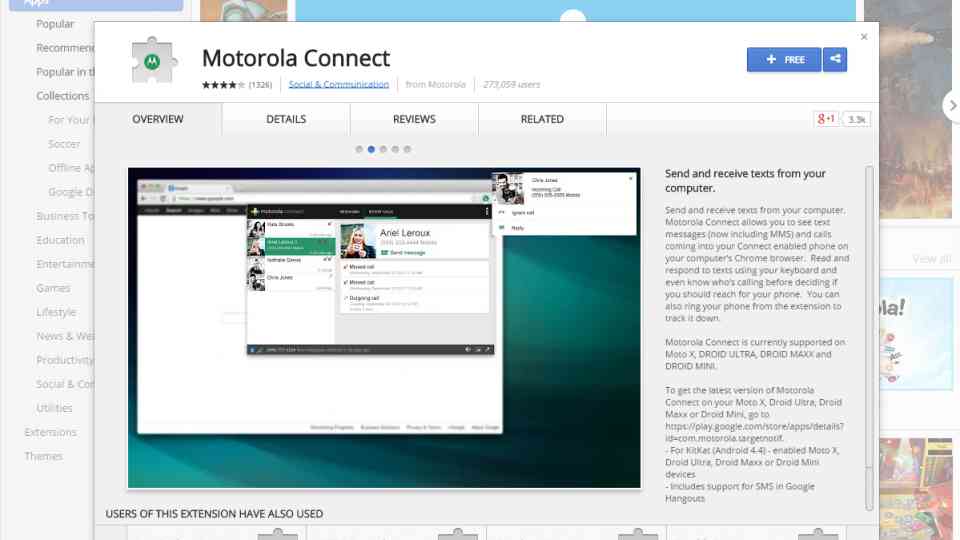The width and height of the screenshot is (960, 540).
Task: Close the extension details dialog
Action: pos(864,37)
